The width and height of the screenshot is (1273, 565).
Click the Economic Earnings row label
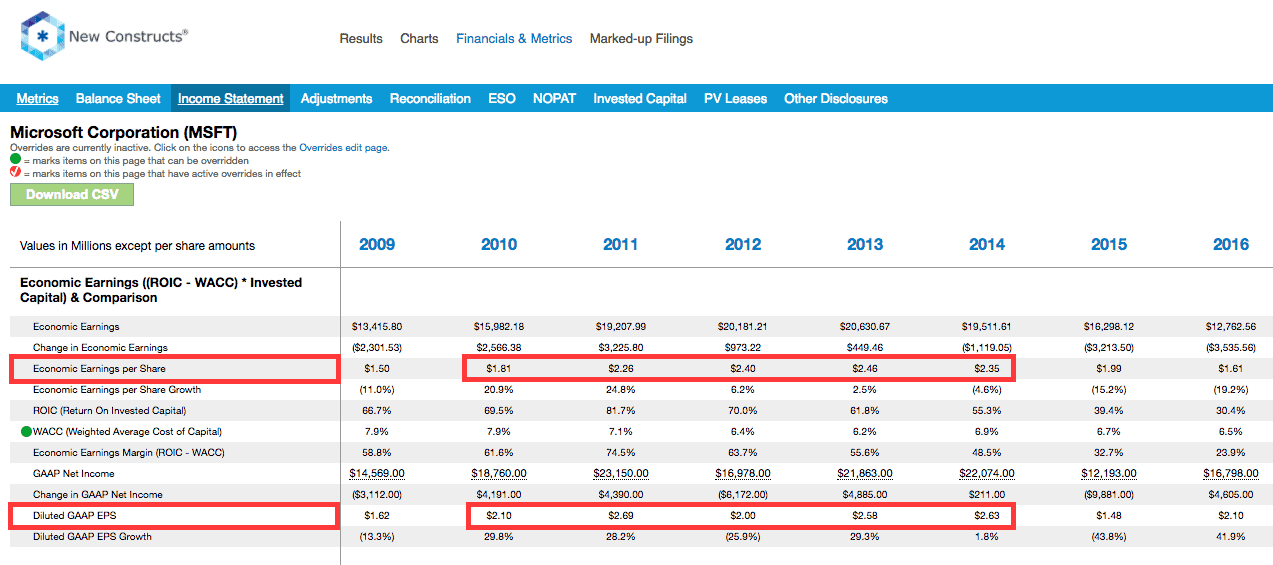(x=76, y=327)
